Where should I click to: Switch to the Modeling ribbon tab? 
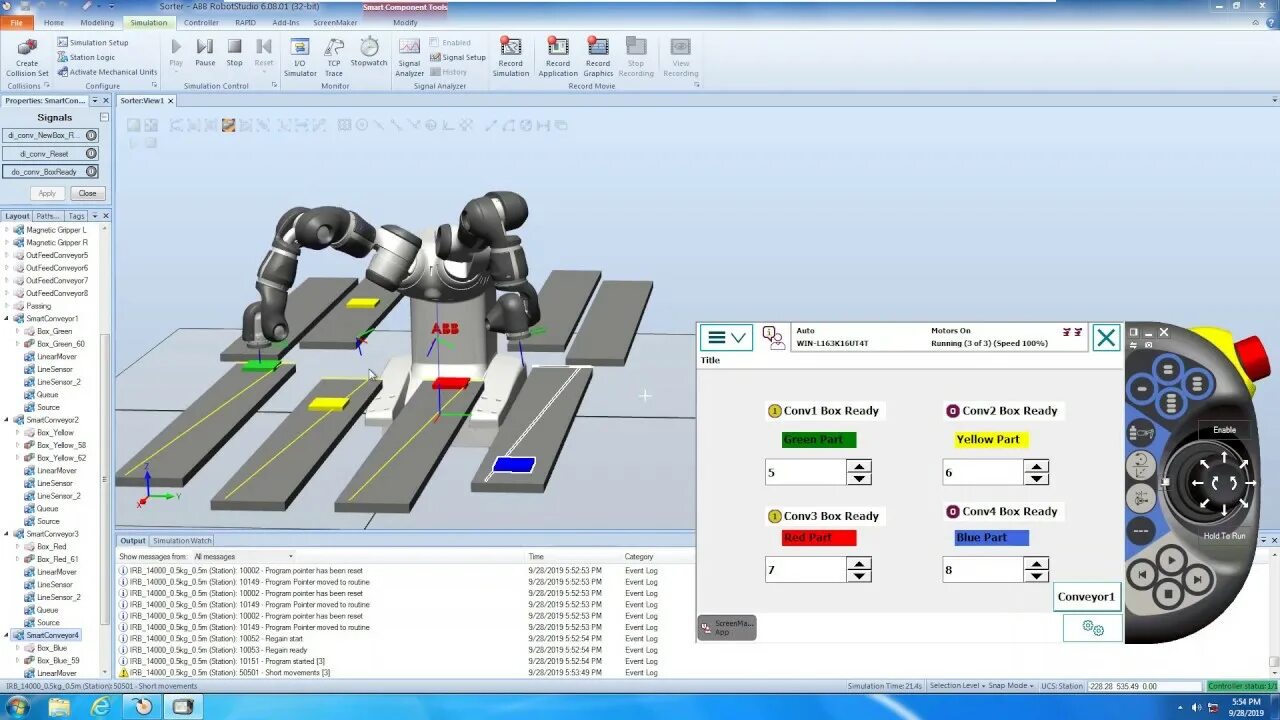tap(97, 22)
